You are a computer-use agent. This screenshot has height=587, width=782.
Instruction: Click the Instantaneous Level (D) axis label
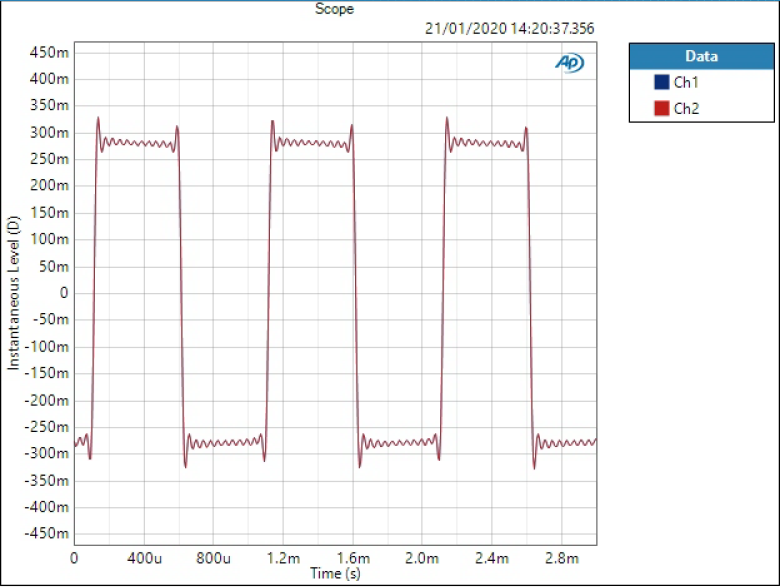13,293
